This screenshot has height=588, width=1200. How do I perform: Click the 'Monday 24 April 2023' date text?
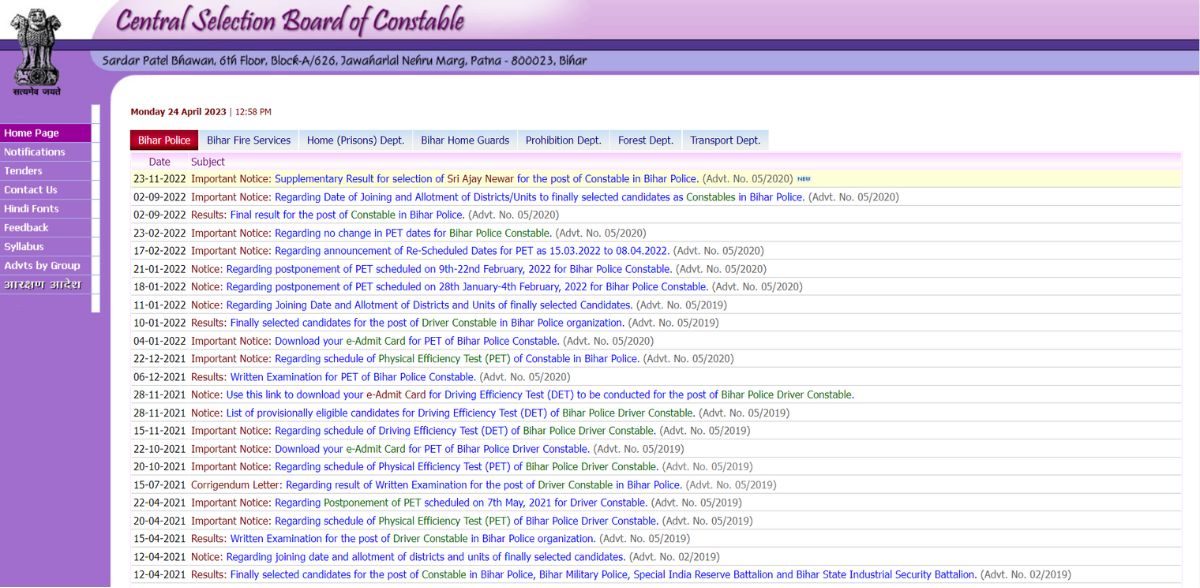(x=179, y=112)
